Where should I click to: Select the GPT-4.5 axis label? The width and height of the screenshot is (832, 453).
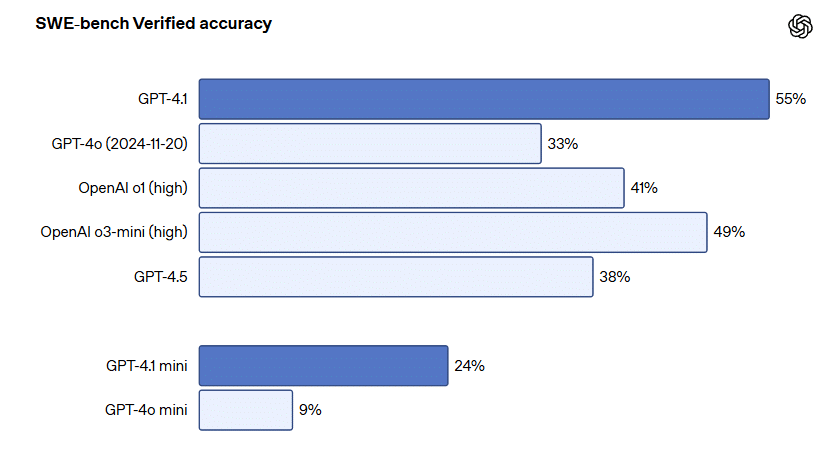(161, 277)
